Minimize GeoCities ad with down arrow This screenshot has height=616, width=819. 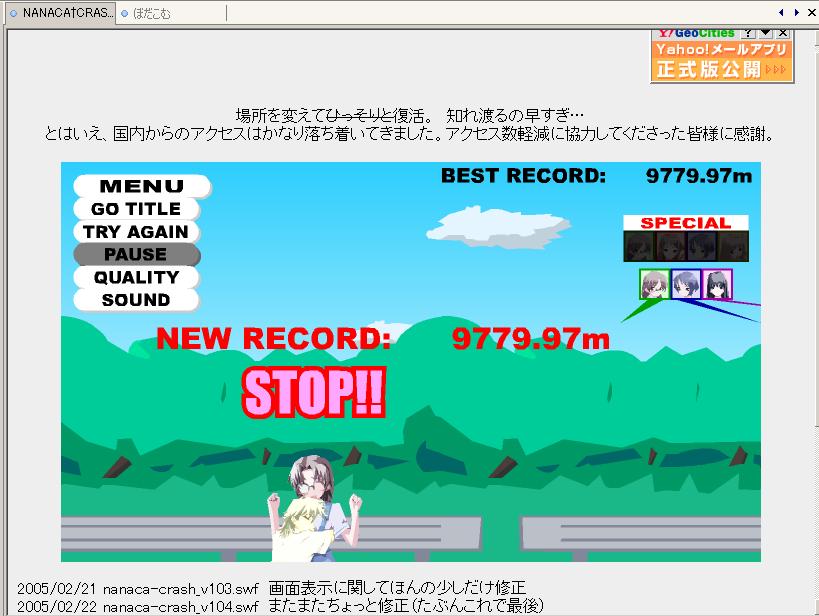766,33
